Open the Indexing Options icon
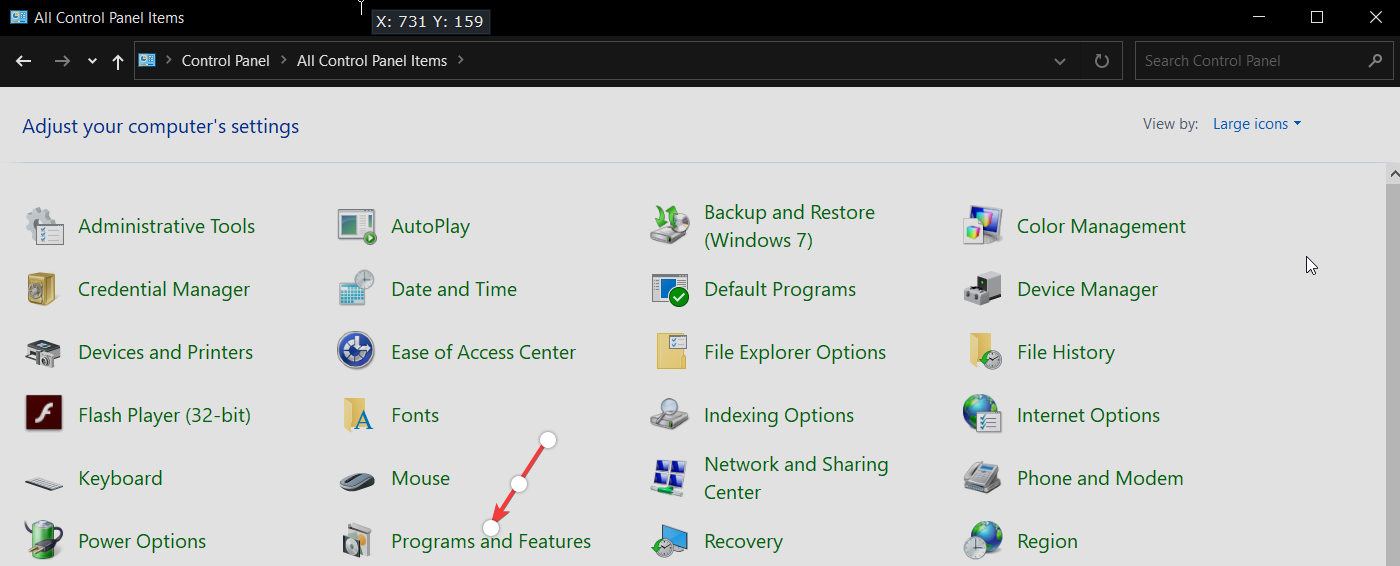The width and height of the screenshot is (1400, 566). [670, 415]
